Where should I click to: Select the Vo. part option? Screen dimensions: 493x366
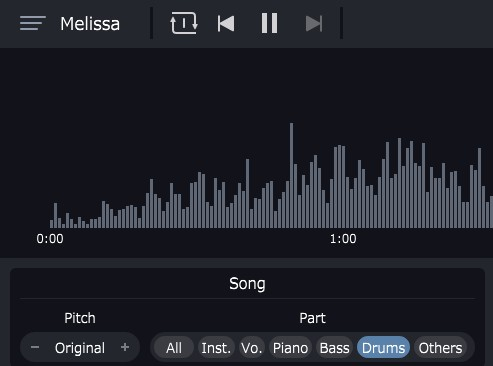coord(252,348)
